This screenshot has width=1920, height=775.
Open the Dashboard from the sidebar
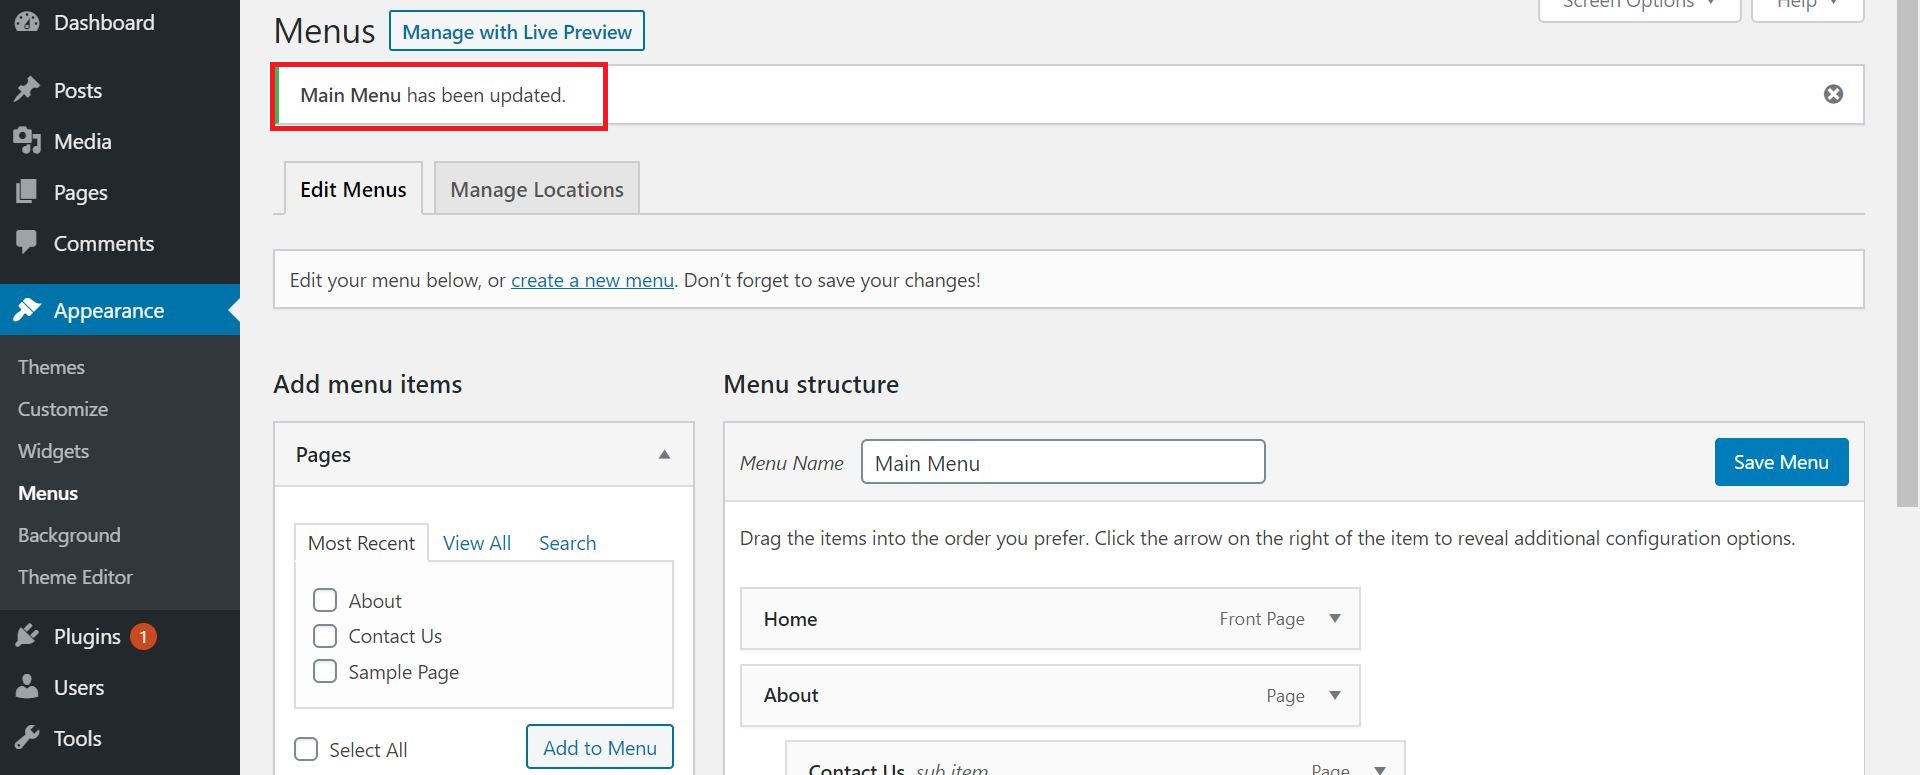[x=28, y=22]
